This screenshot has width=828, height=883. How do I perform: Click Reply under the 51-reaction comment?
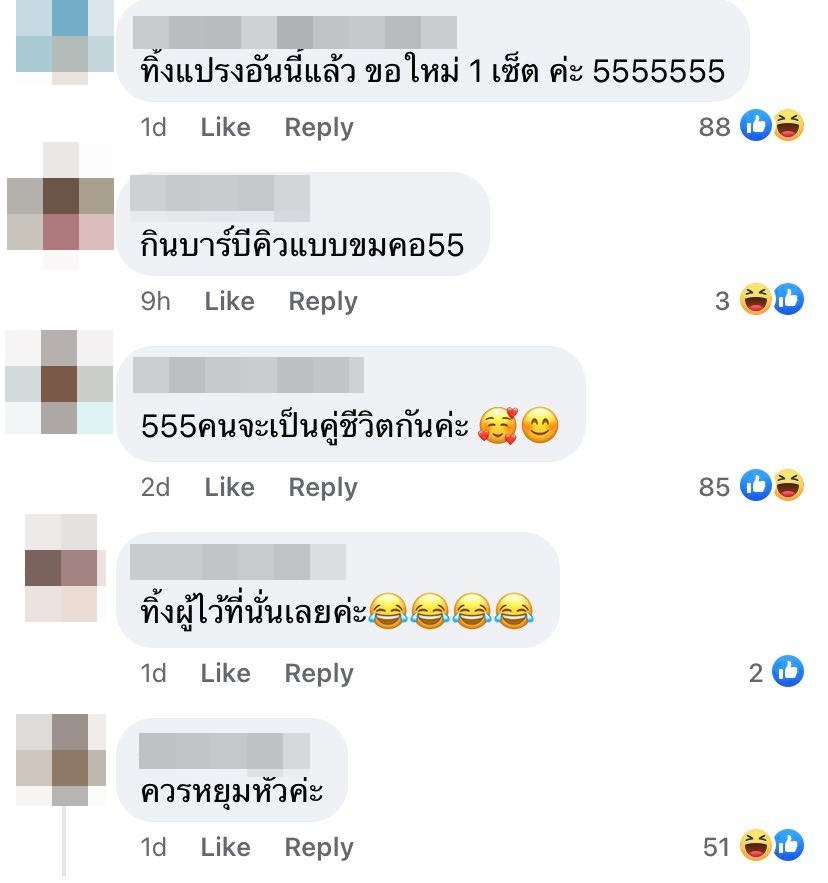tap(319, 848)
